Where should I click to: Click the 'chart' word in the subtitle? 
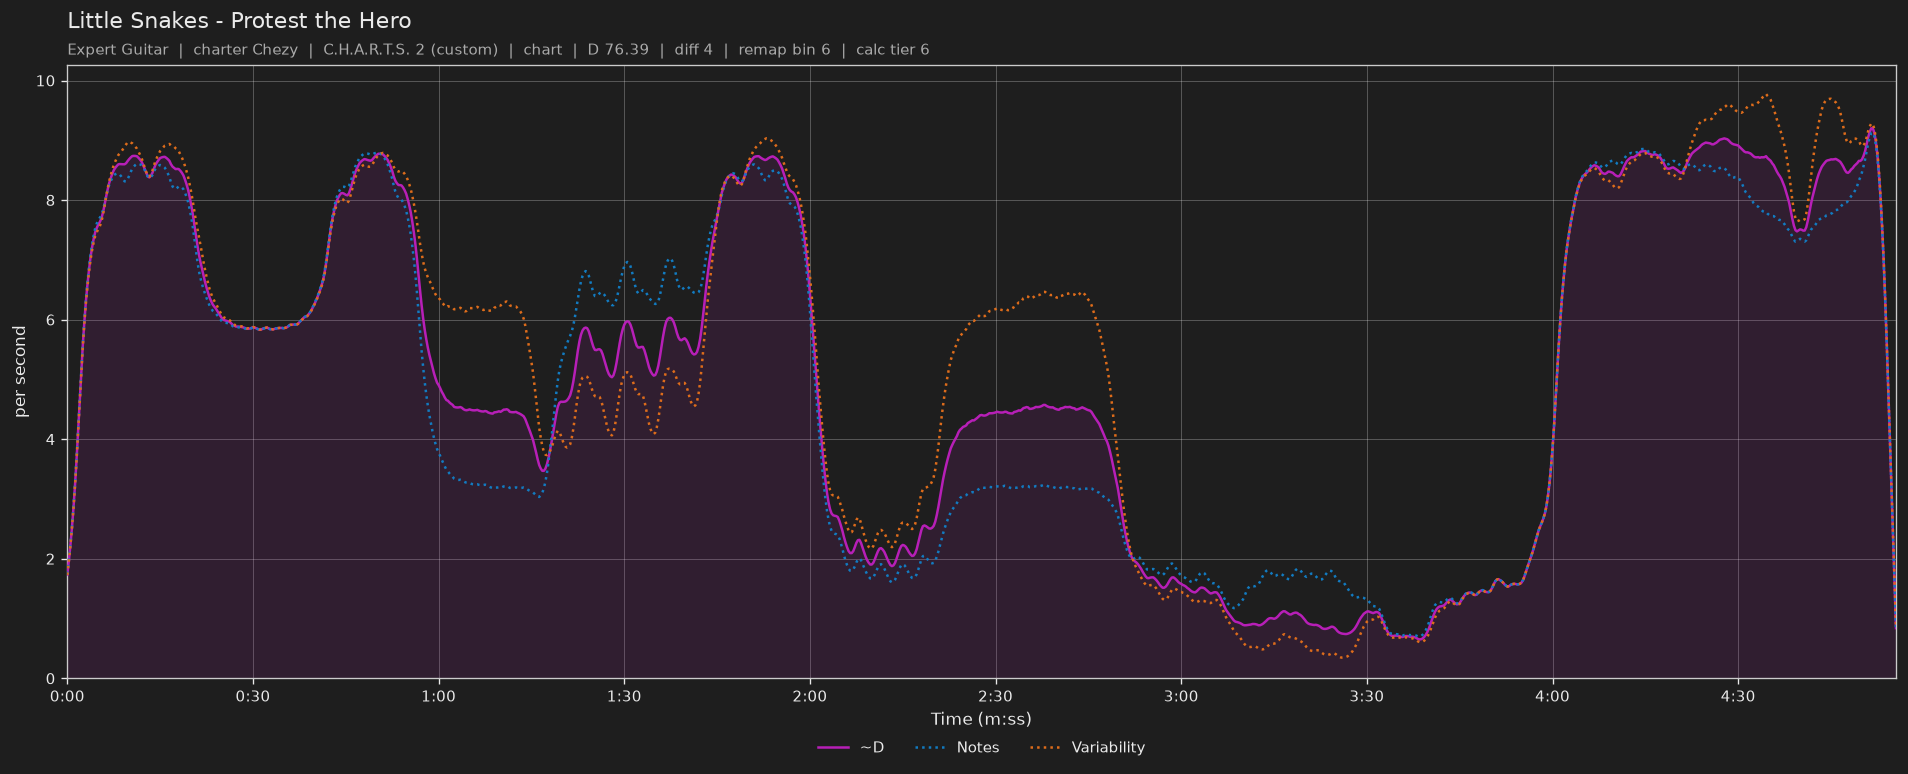(x=542, y=50)
